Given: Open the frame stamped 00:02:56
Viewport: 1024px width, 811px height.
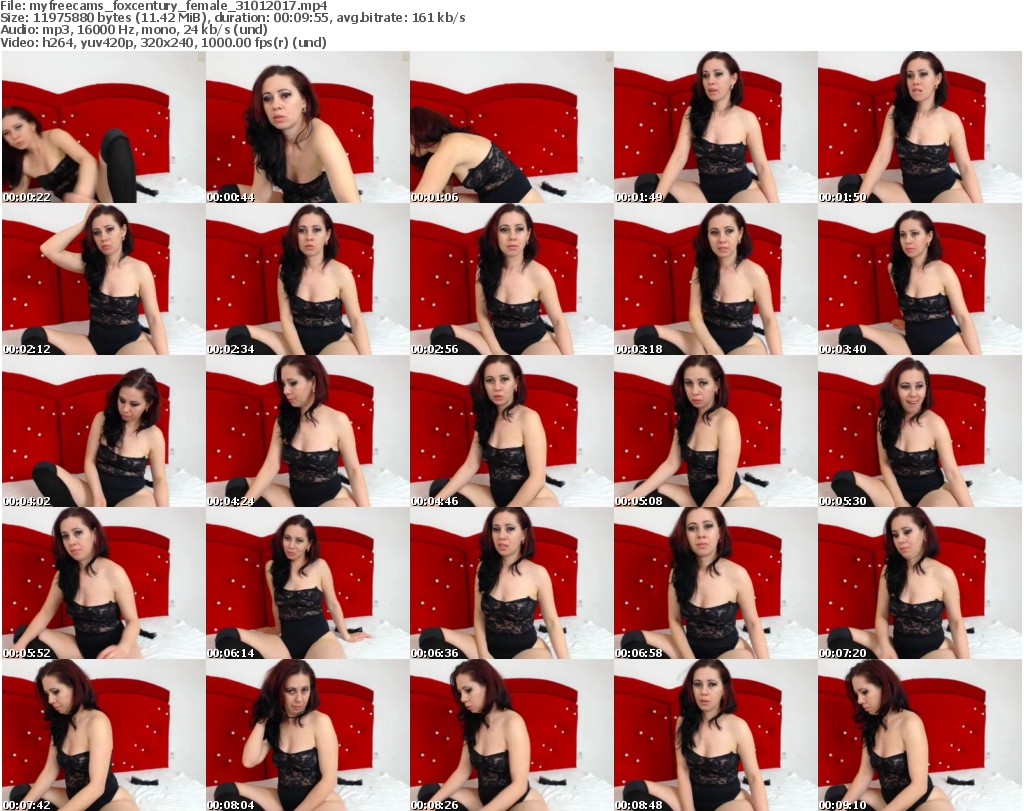Looking at the screenshot, I should click(511, 279).
